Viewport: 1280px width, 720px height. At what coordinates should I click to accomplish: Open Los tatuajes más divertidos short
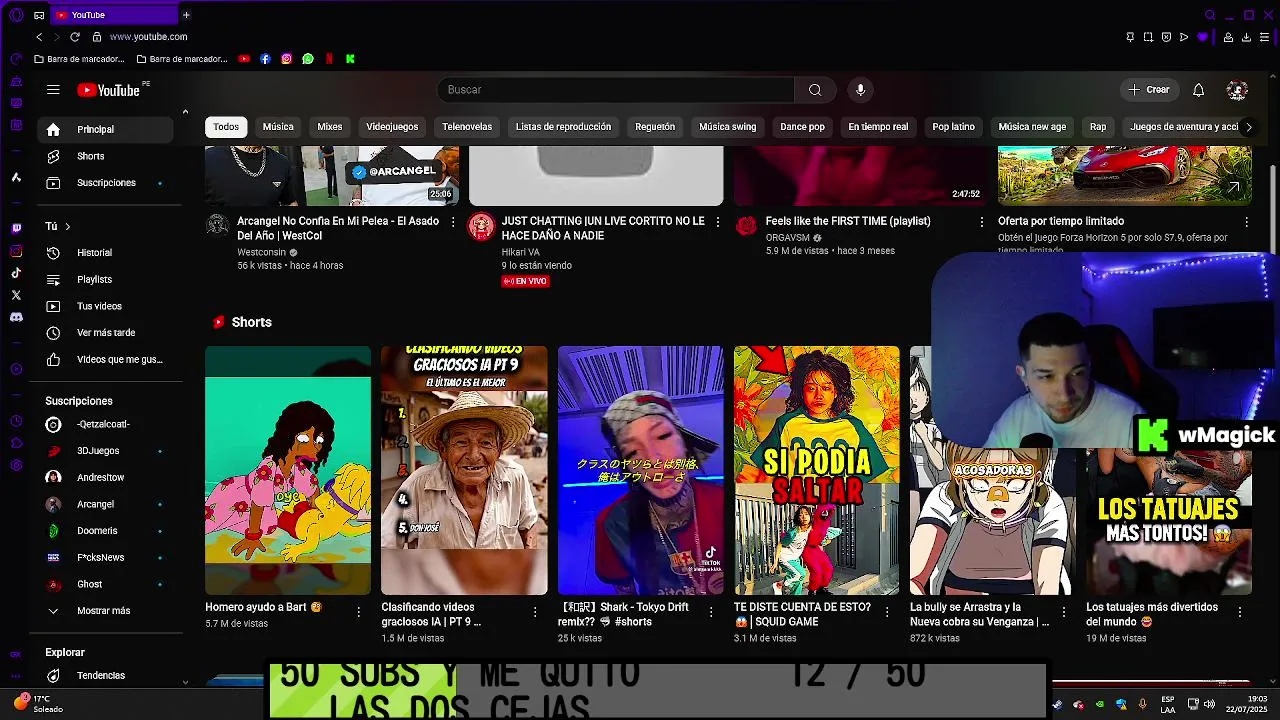coord(1169,520)
